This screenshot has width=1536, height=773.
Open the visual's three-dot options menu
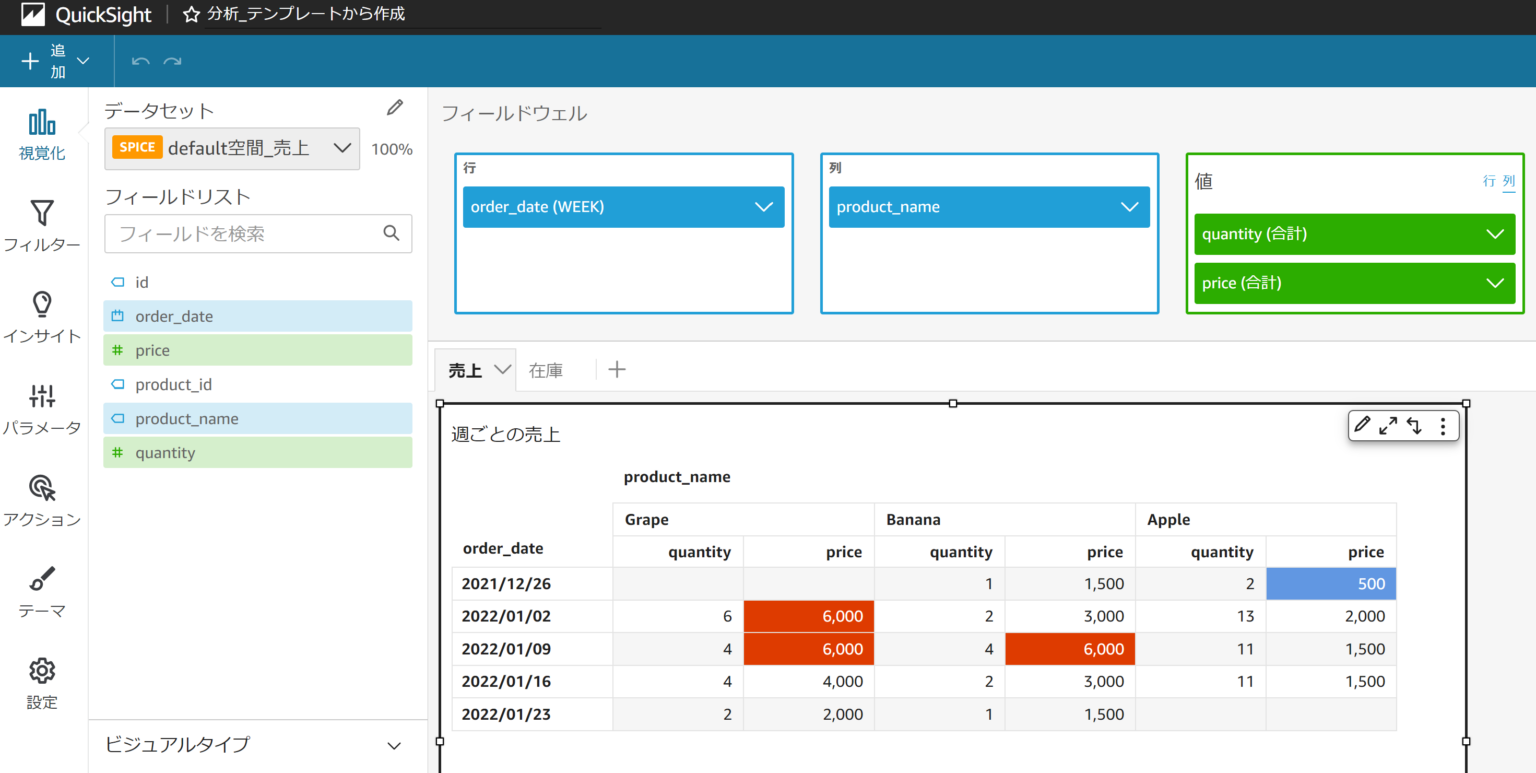[1443, 425]
